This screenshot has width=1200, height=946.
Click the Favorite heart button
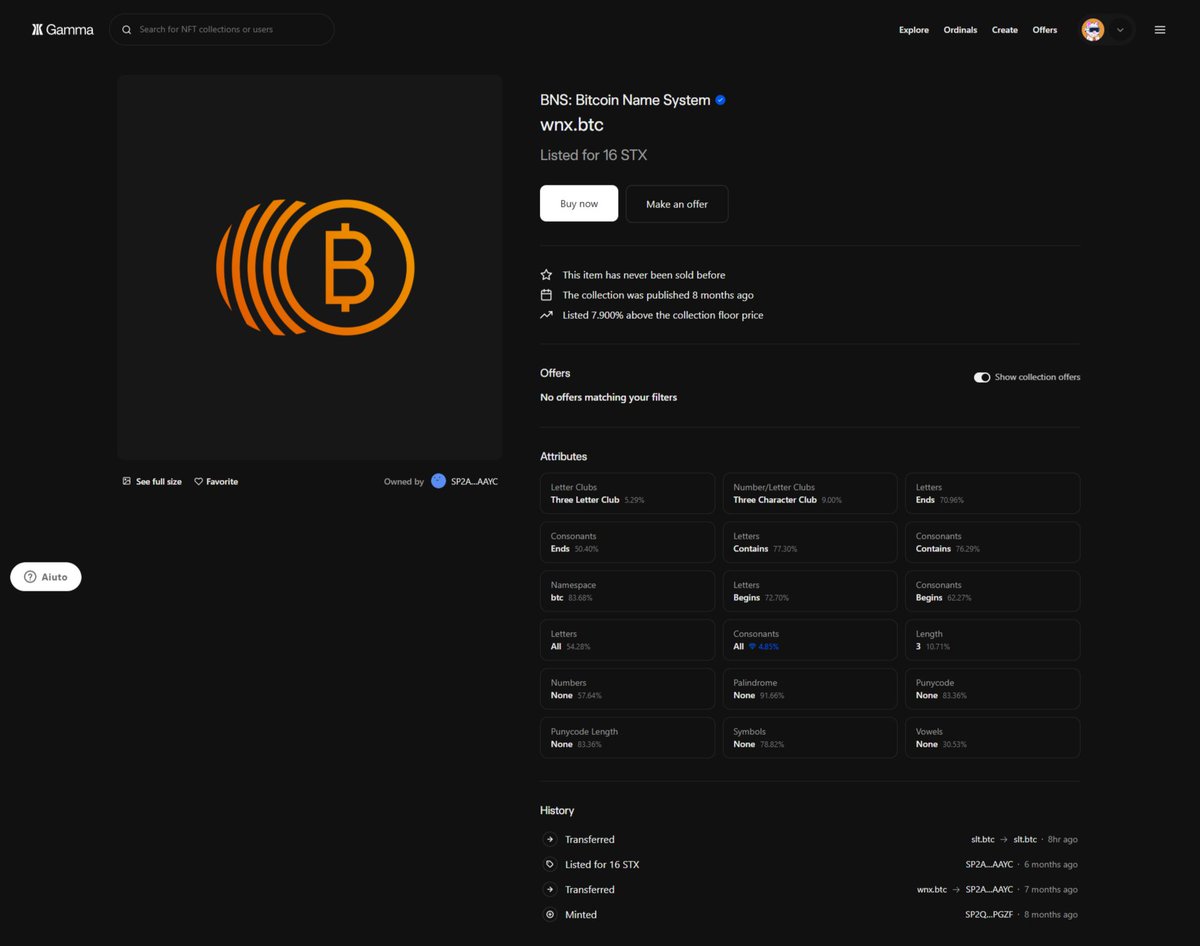click(216, 482)
